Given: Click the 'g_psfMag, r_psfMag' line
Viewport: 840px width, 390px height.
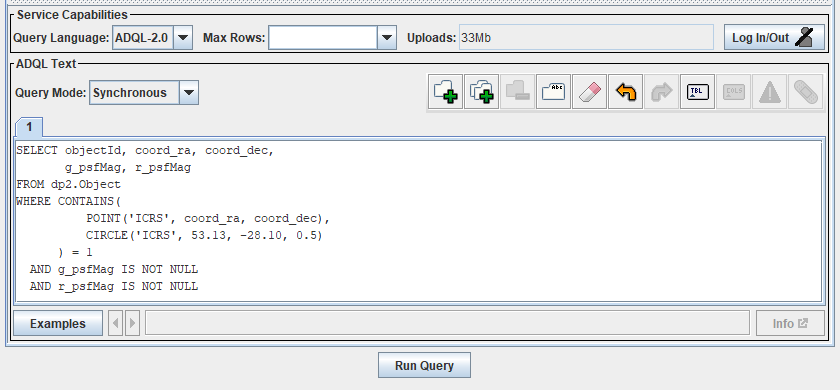Looking at the screenshot, I should click(128, 168).
